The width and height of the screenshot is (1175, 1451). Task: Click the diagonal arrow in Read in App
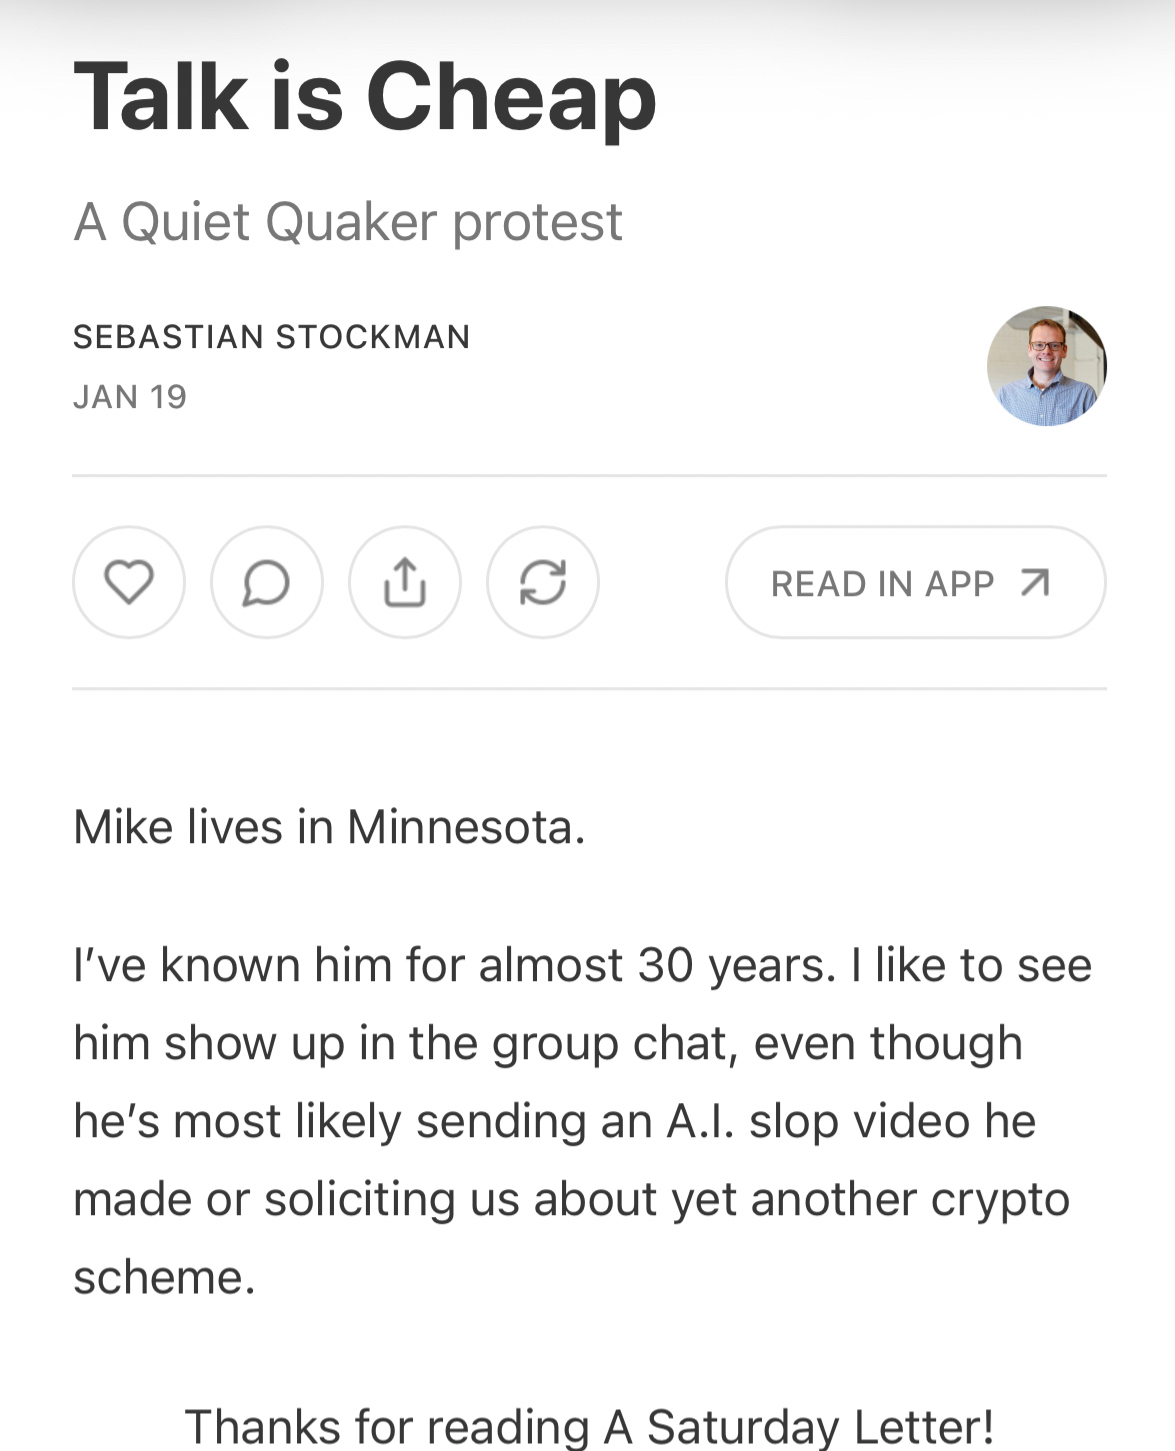tap(1035, 582)
